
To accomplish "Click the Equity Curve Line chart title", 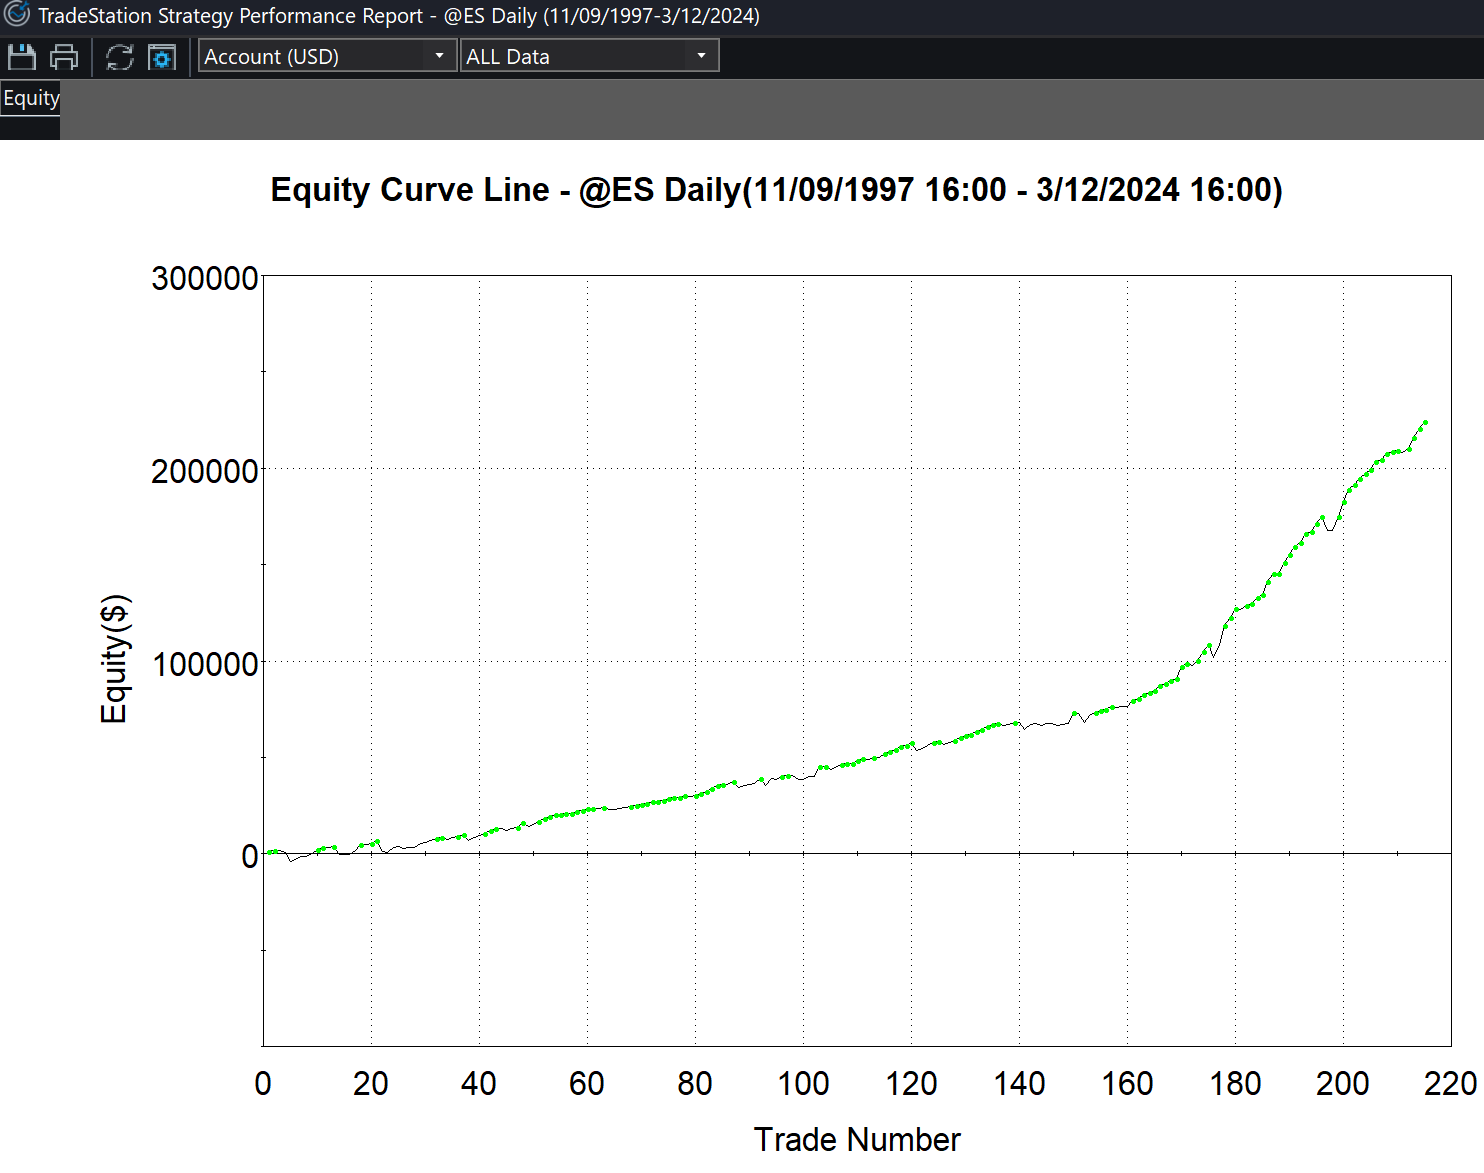I will [776, 190].
